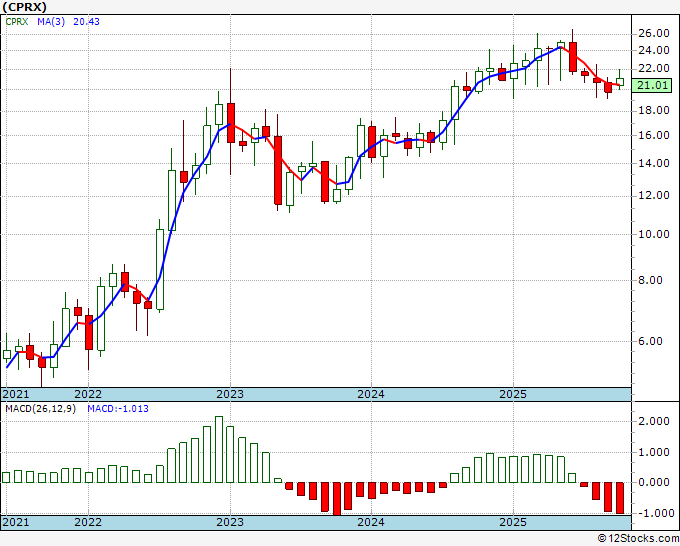Select 2025 on the MACD panel time axis
This screenshot has width=680, height=546.
click(513, 522)
